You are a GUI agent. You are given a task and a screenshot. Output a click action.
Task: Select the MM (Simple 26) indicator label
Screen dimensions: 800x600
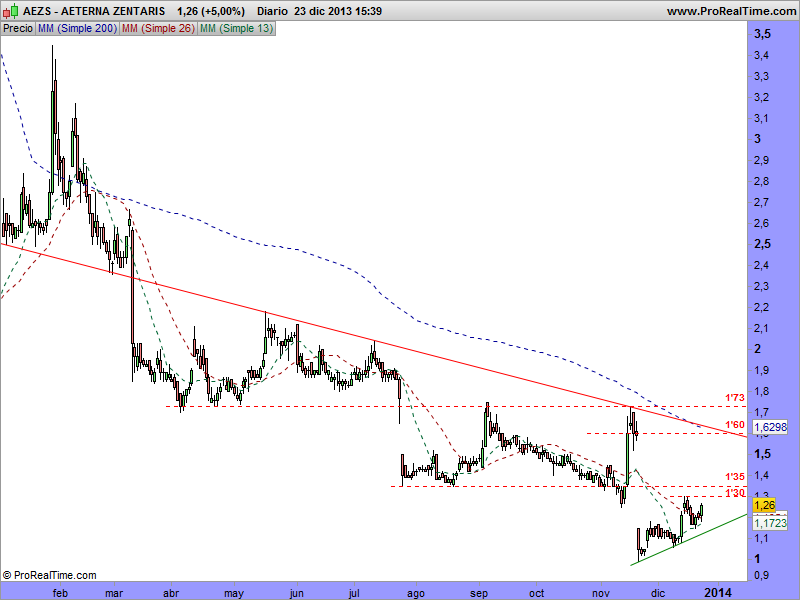(158, 29)
